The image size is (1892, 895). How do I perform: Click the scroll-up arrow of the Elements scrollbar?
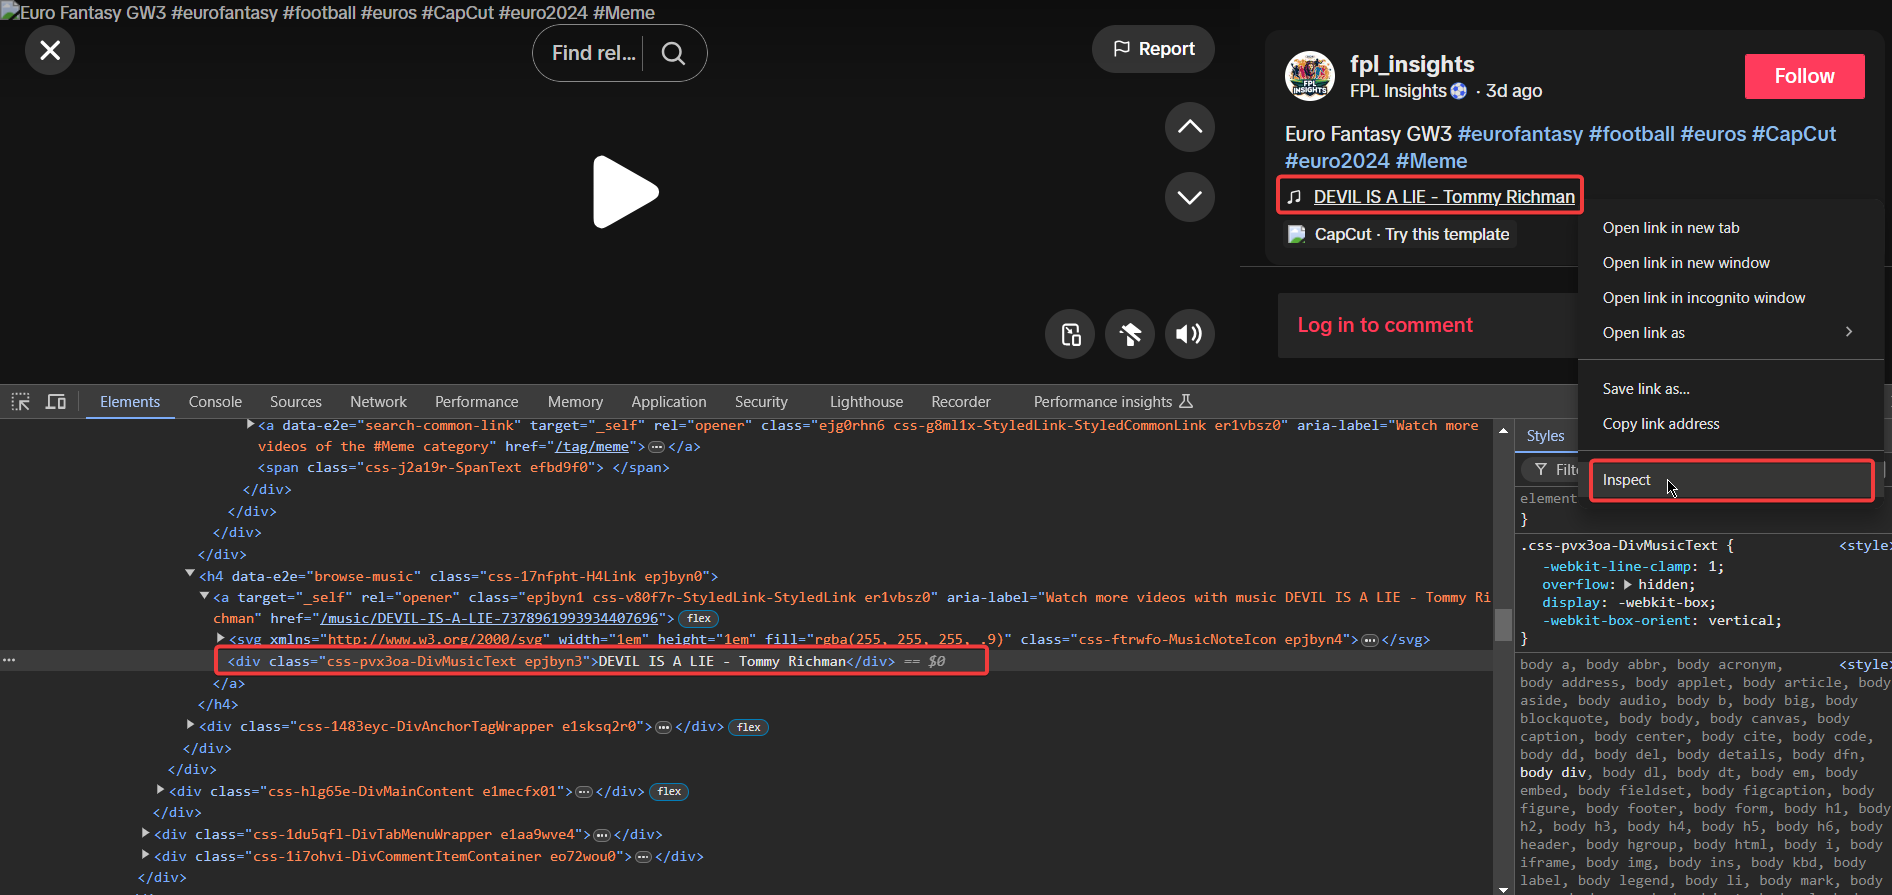click(x=1503, y=430)
